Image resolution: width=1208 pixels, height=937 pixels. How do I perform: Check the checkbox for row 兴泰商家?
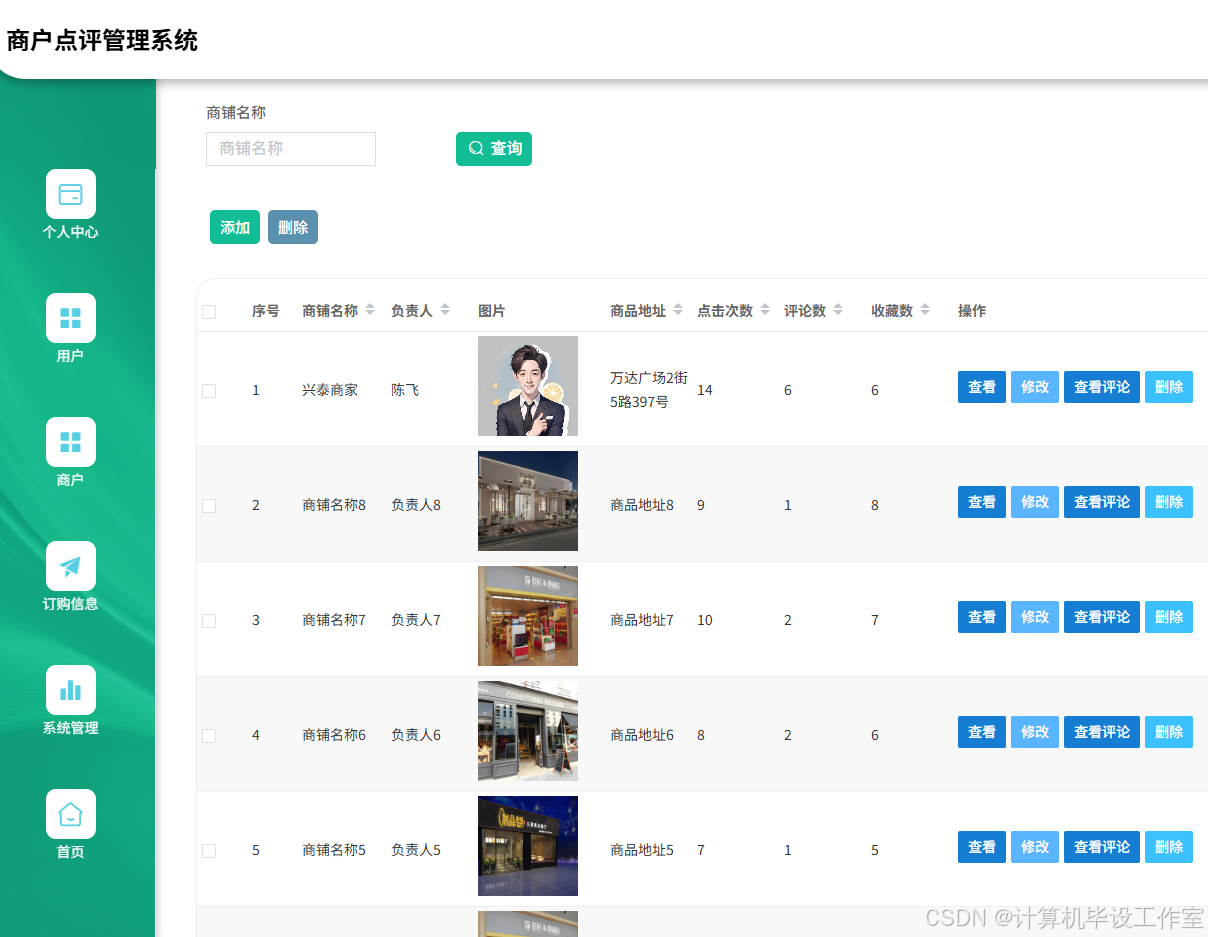point(209,391)
